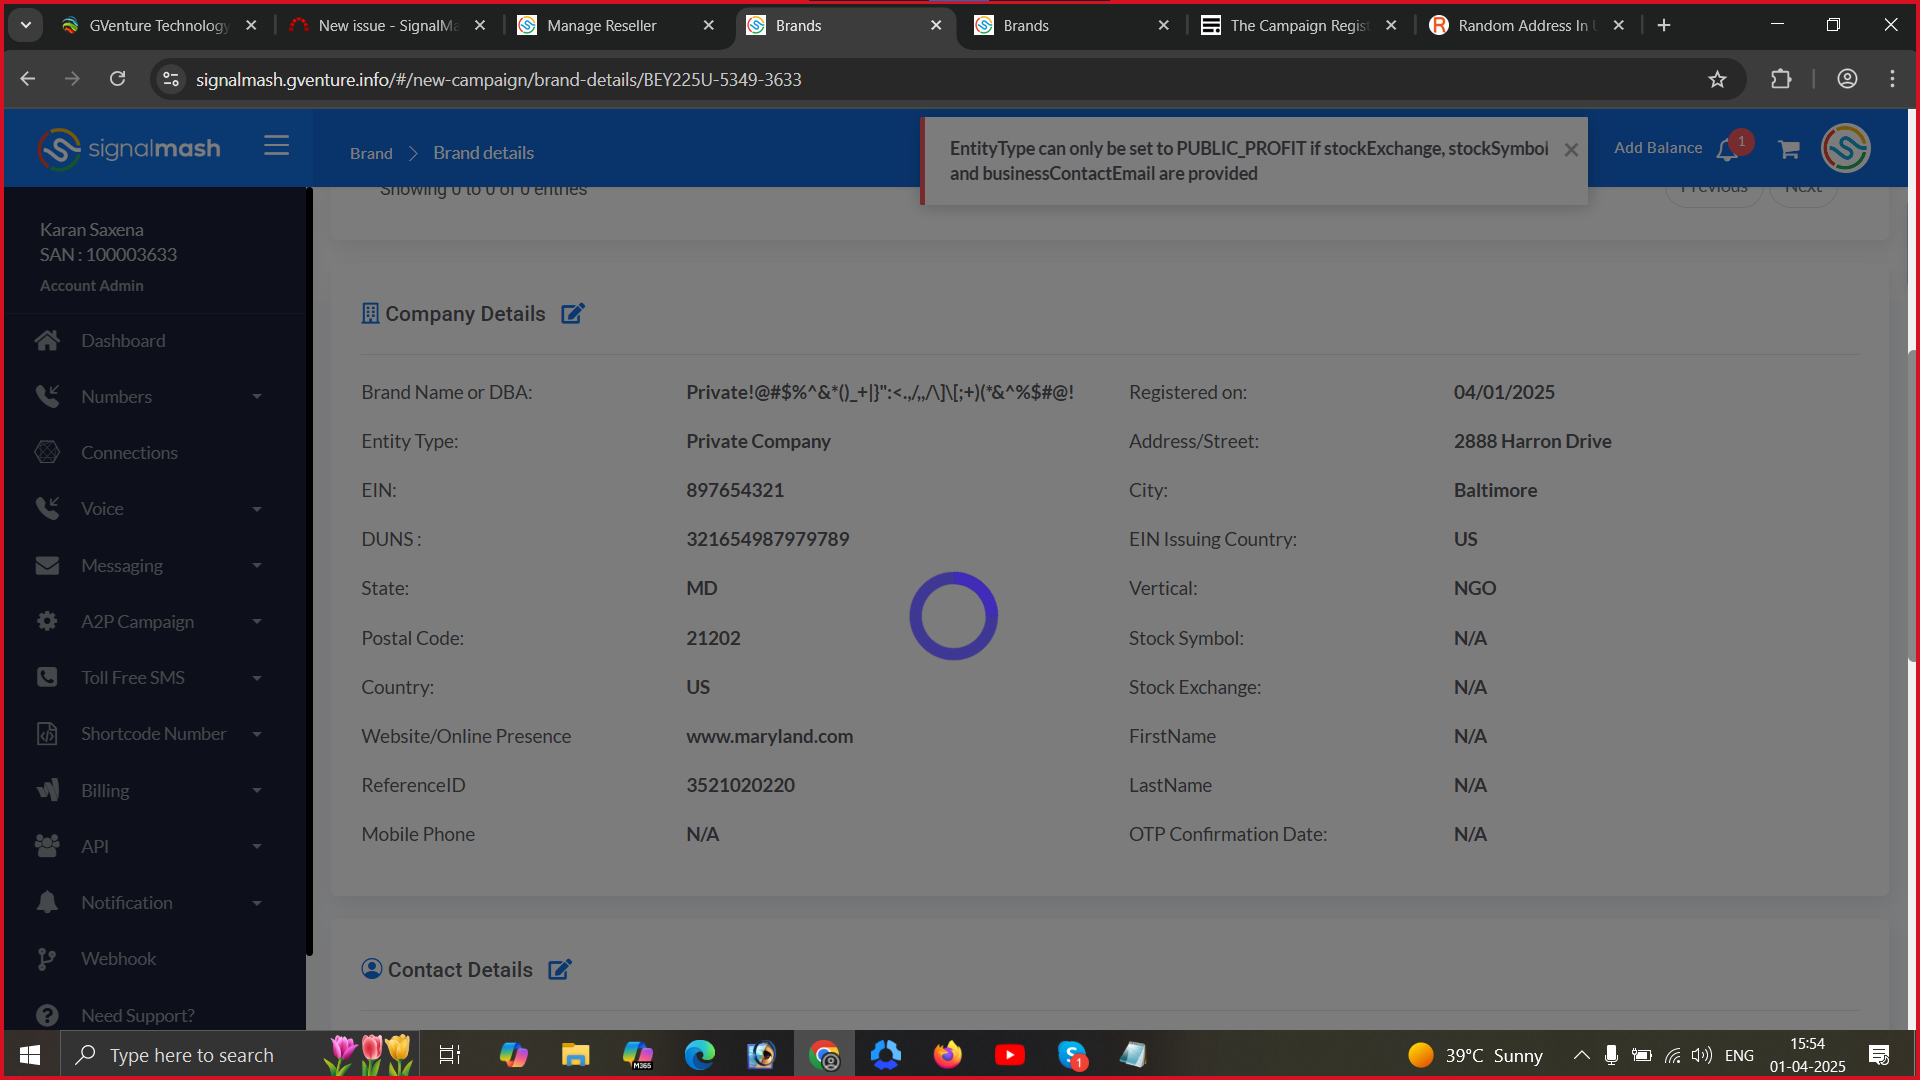Open browser extensions puzzle icon

pos(1781,79)
